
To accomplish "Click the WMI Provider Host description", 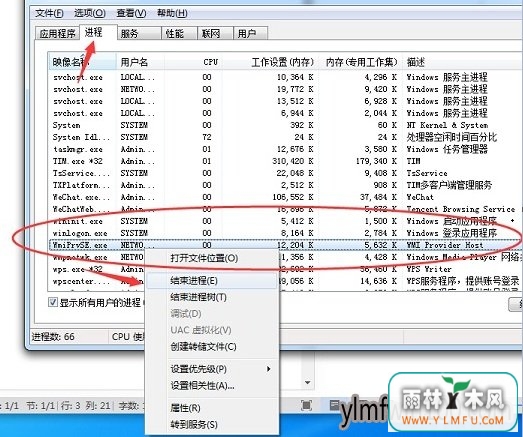I will pos(445,245).
